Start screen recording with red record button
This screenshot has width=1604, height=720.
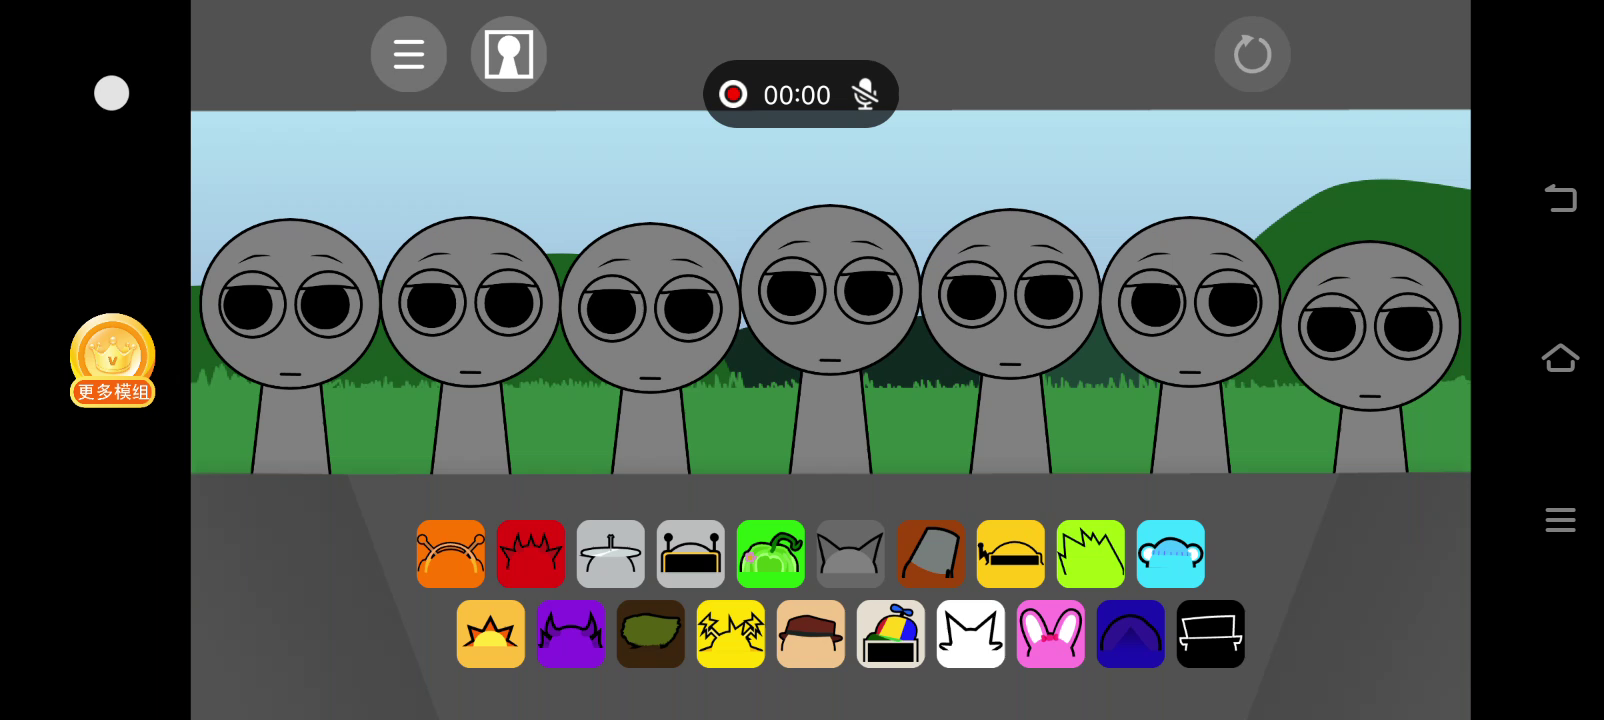point(733,94)
